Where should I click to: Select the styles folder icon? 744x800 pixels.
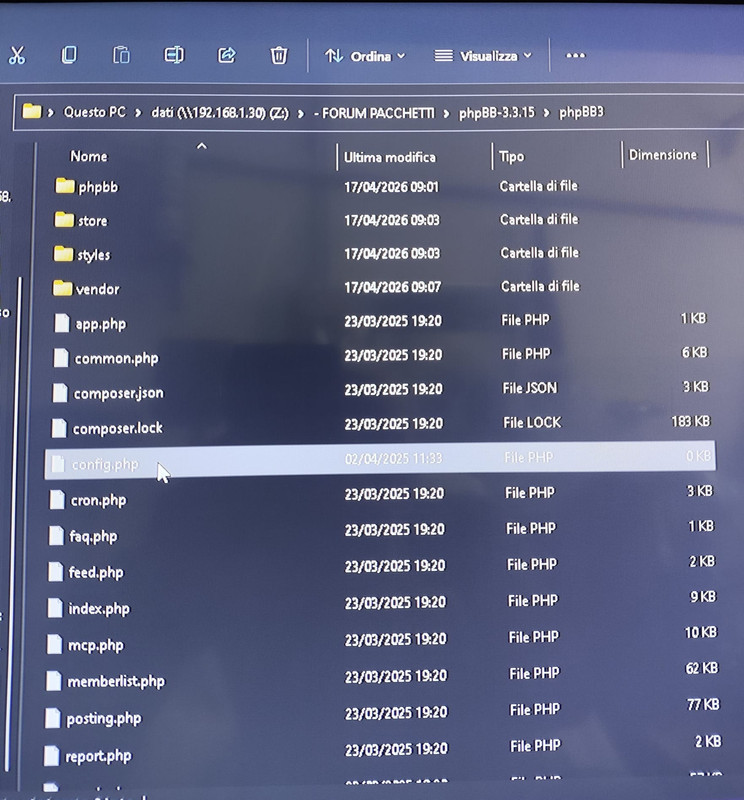[x=63, y=253]
